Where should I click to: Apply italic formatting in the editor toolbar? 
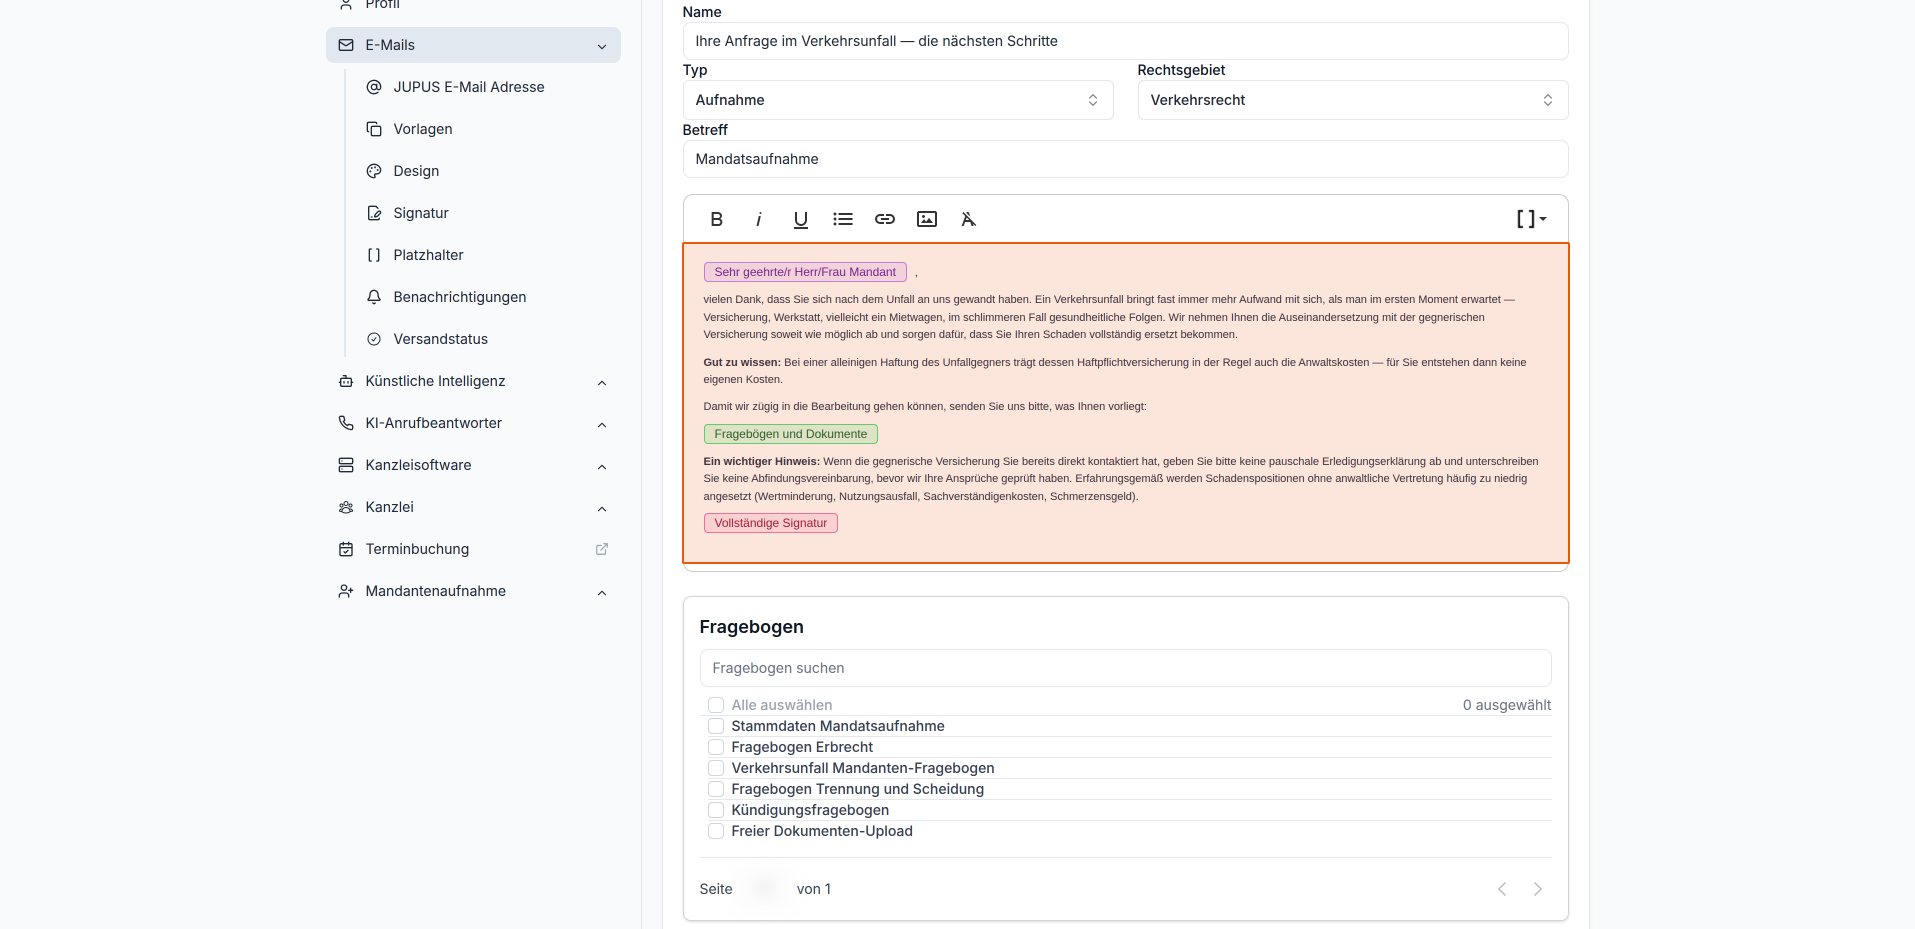(759, 219)
